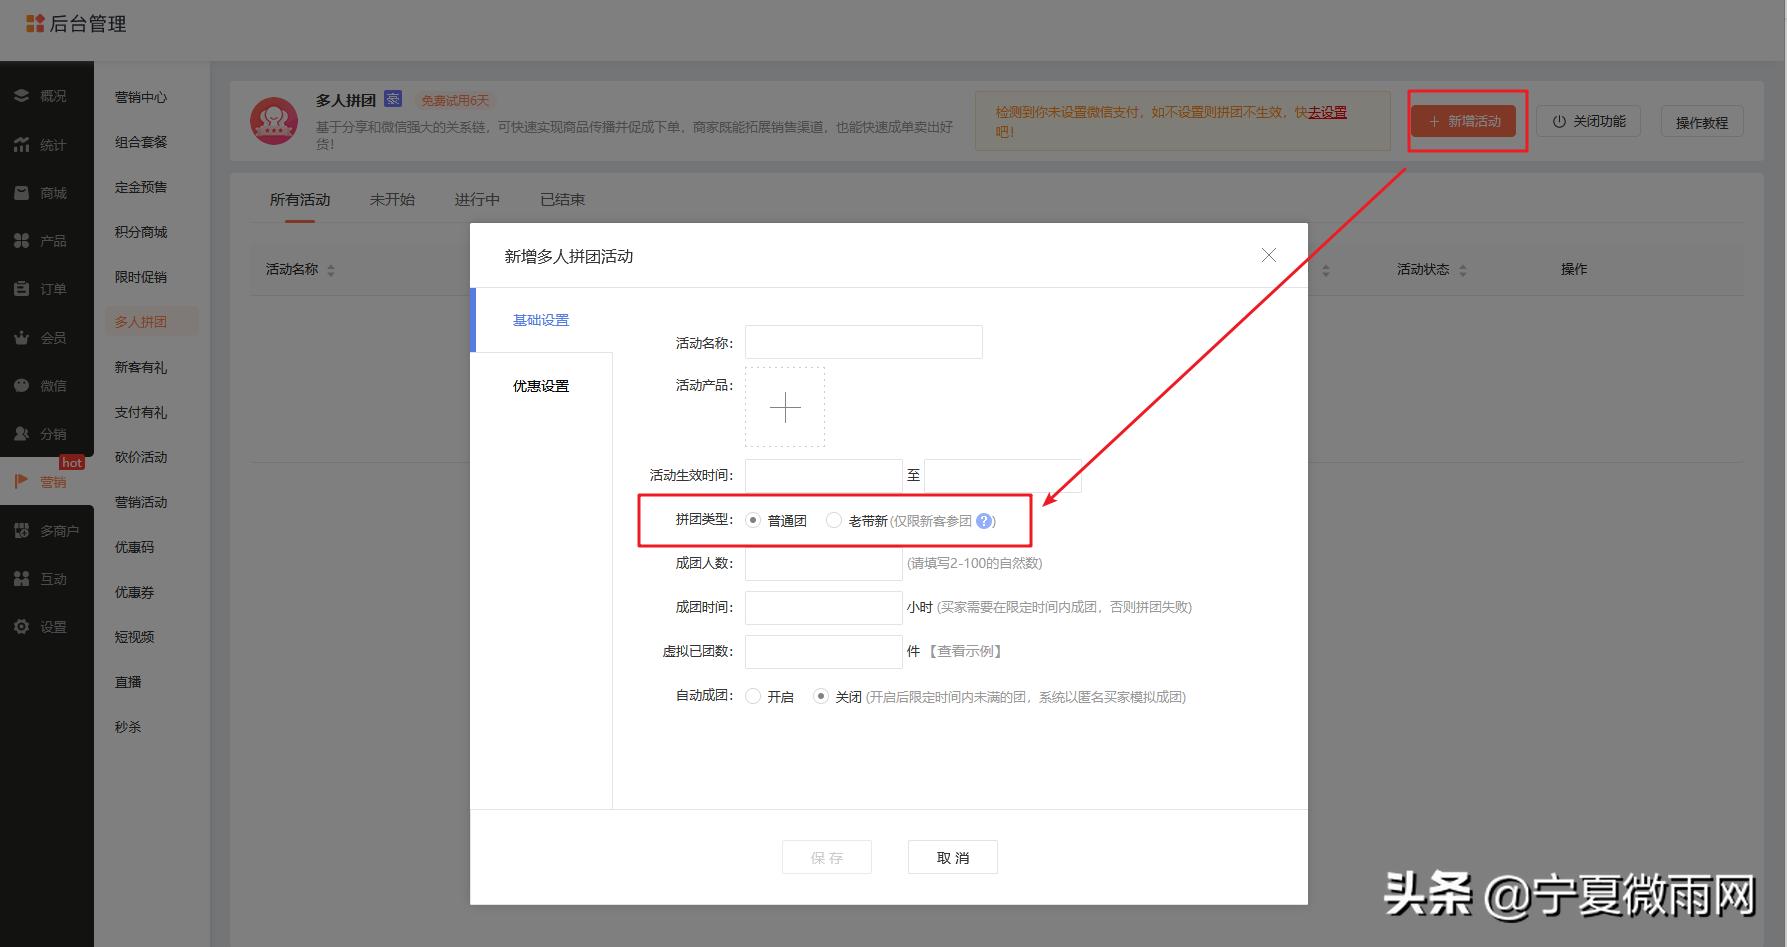
Task: Open the help icon beside 老带新
Action: coord(985,520)
